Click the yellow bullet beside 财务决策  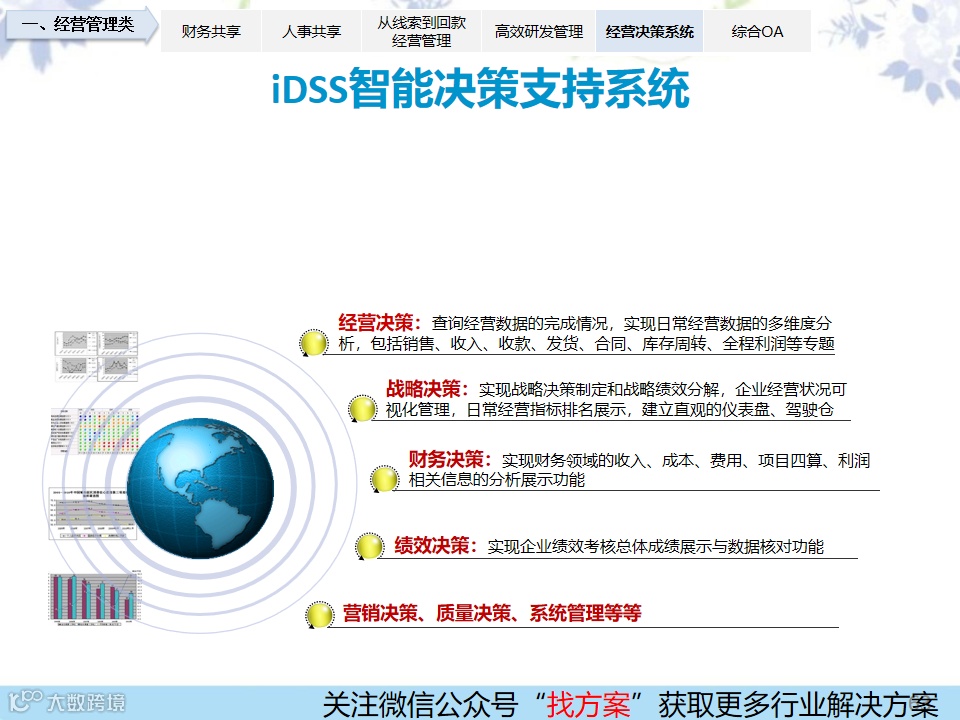coord(384,479)
